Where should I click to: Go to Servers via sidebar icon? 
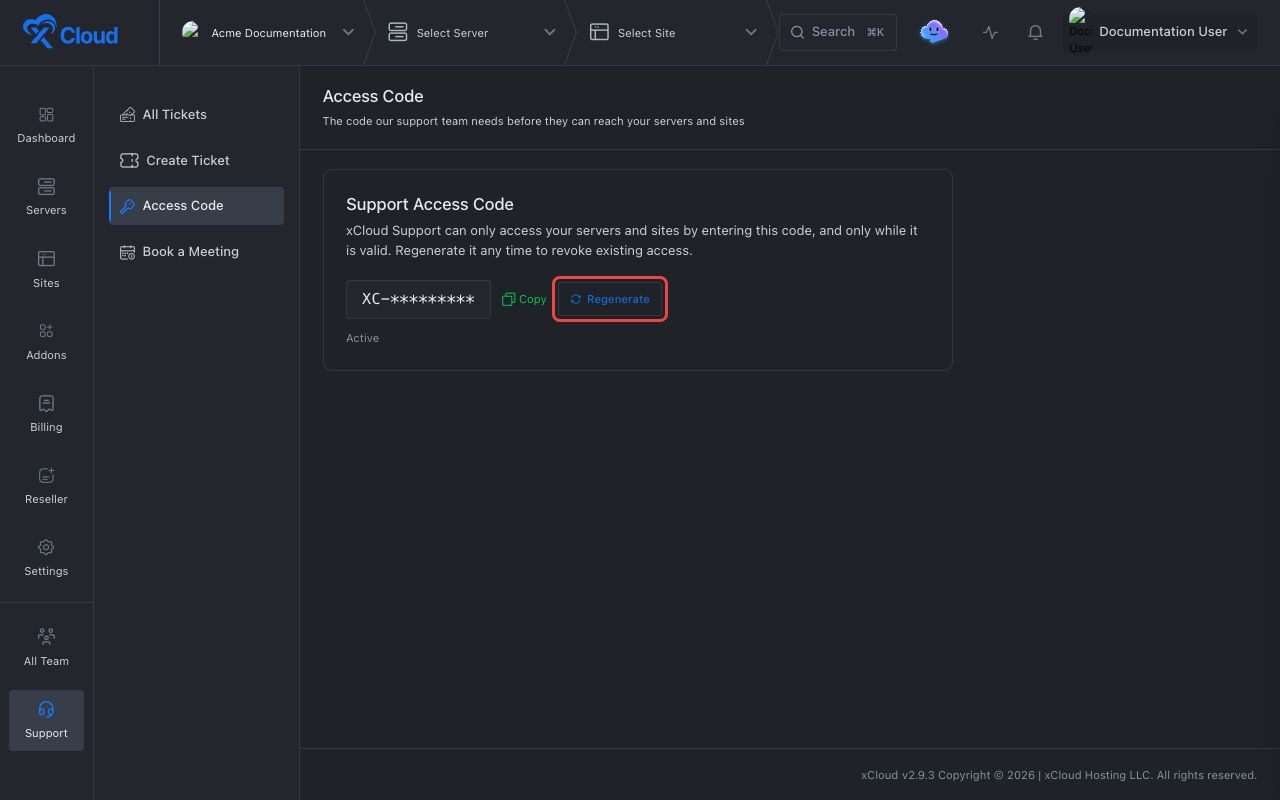(x=46, y=187)
